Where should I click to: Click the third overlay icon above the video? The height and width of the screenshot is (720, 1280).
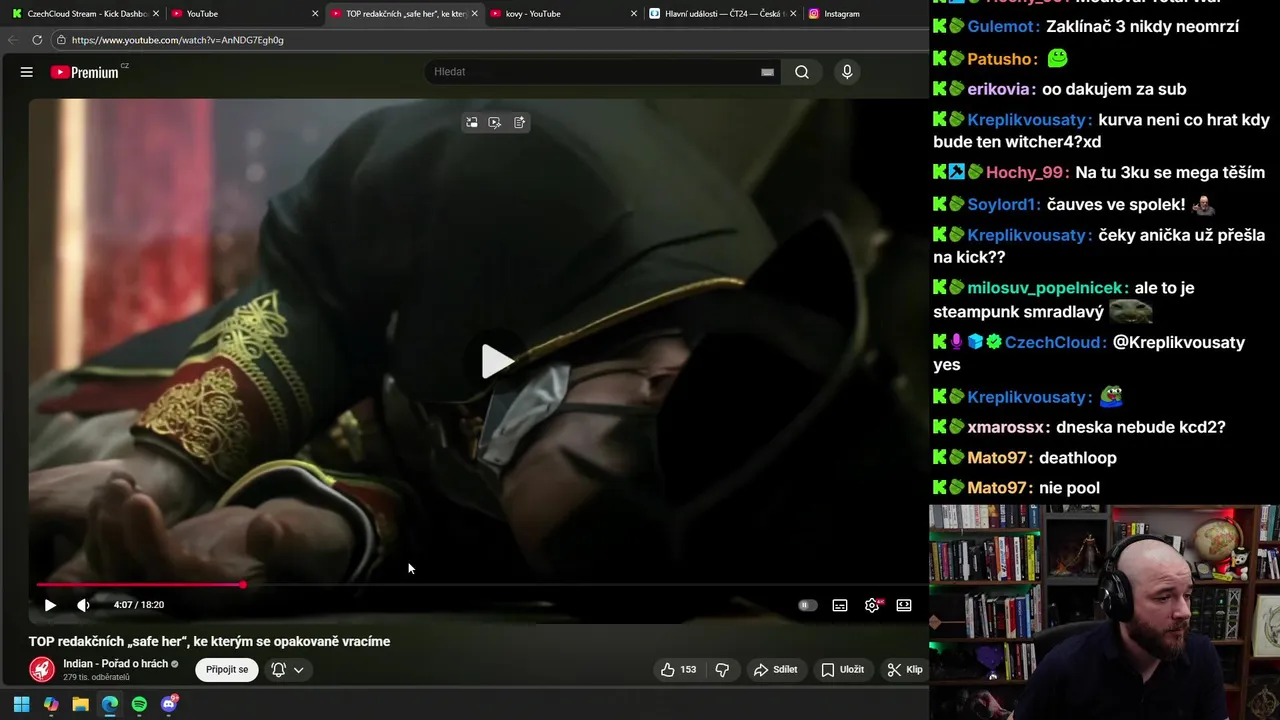pos(519,122)
